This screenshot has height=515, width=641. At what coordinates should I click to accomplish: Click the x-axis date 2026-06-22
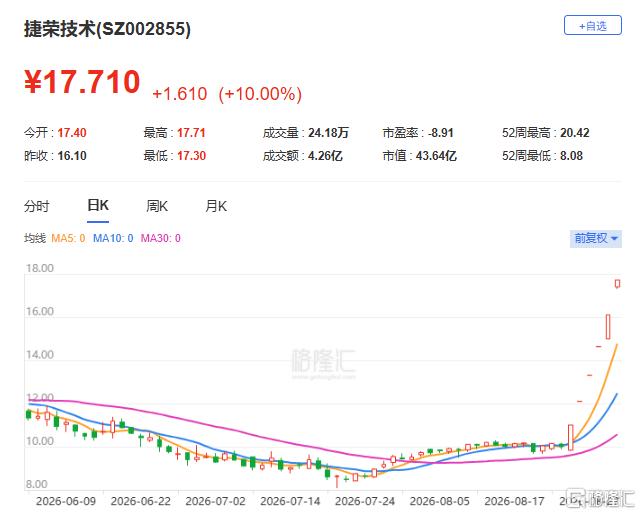point(141,501)
